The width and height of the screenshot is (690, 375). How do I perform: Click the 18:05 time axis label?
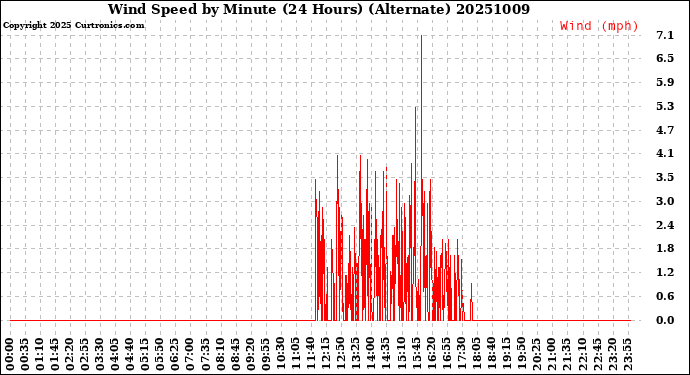tap(477, 355)
